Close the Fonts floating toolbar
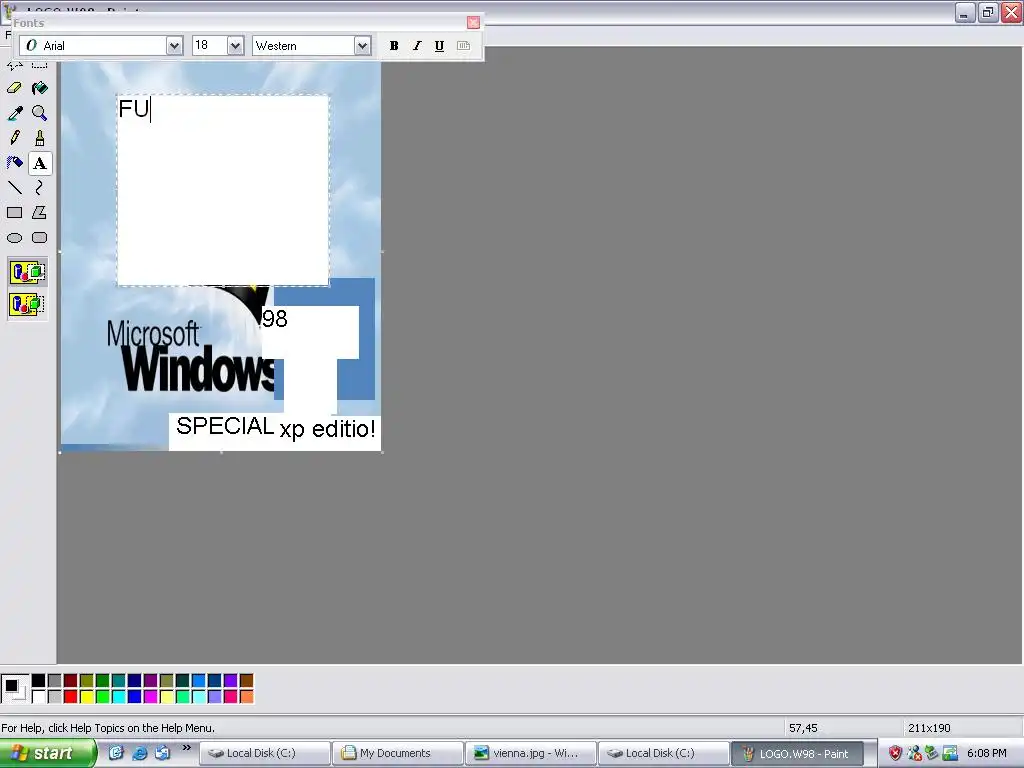The height and width of the screenshot is (768, 1024). [x=473, y=23]
